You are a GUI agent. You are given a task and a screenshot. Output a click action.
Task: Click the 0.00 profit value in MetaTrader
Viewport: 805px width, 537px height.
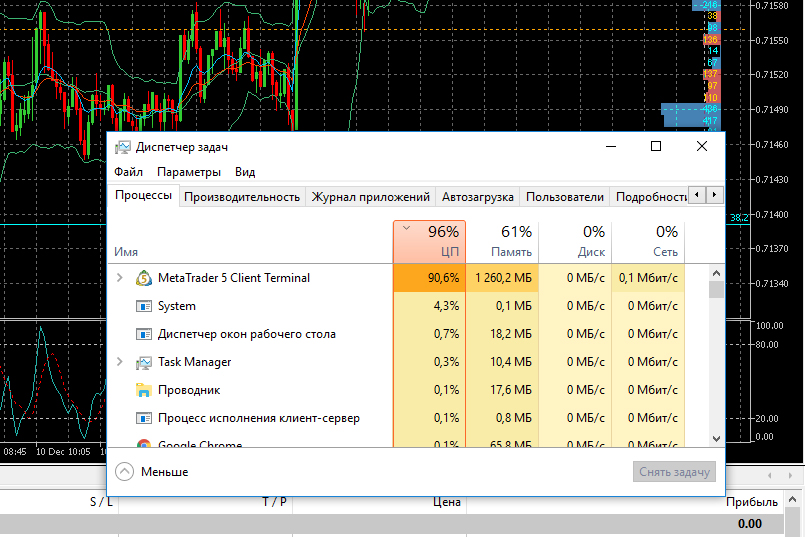pos(750,524)
